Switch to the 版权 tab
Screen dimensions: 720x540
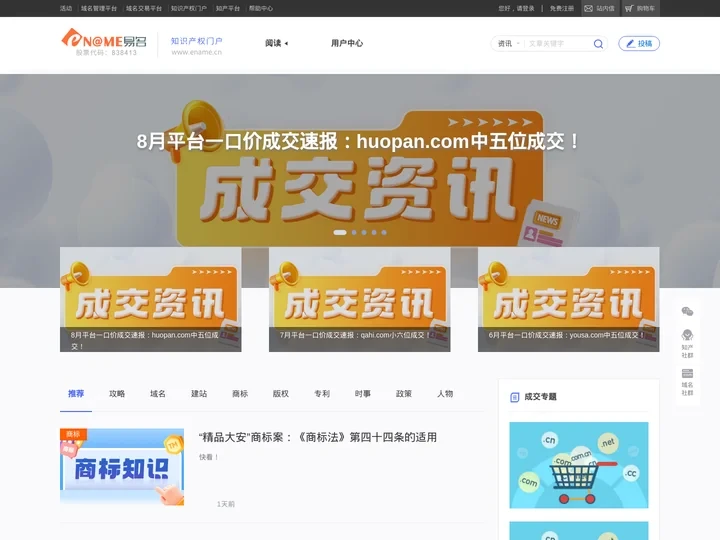(x=281, y=394)
